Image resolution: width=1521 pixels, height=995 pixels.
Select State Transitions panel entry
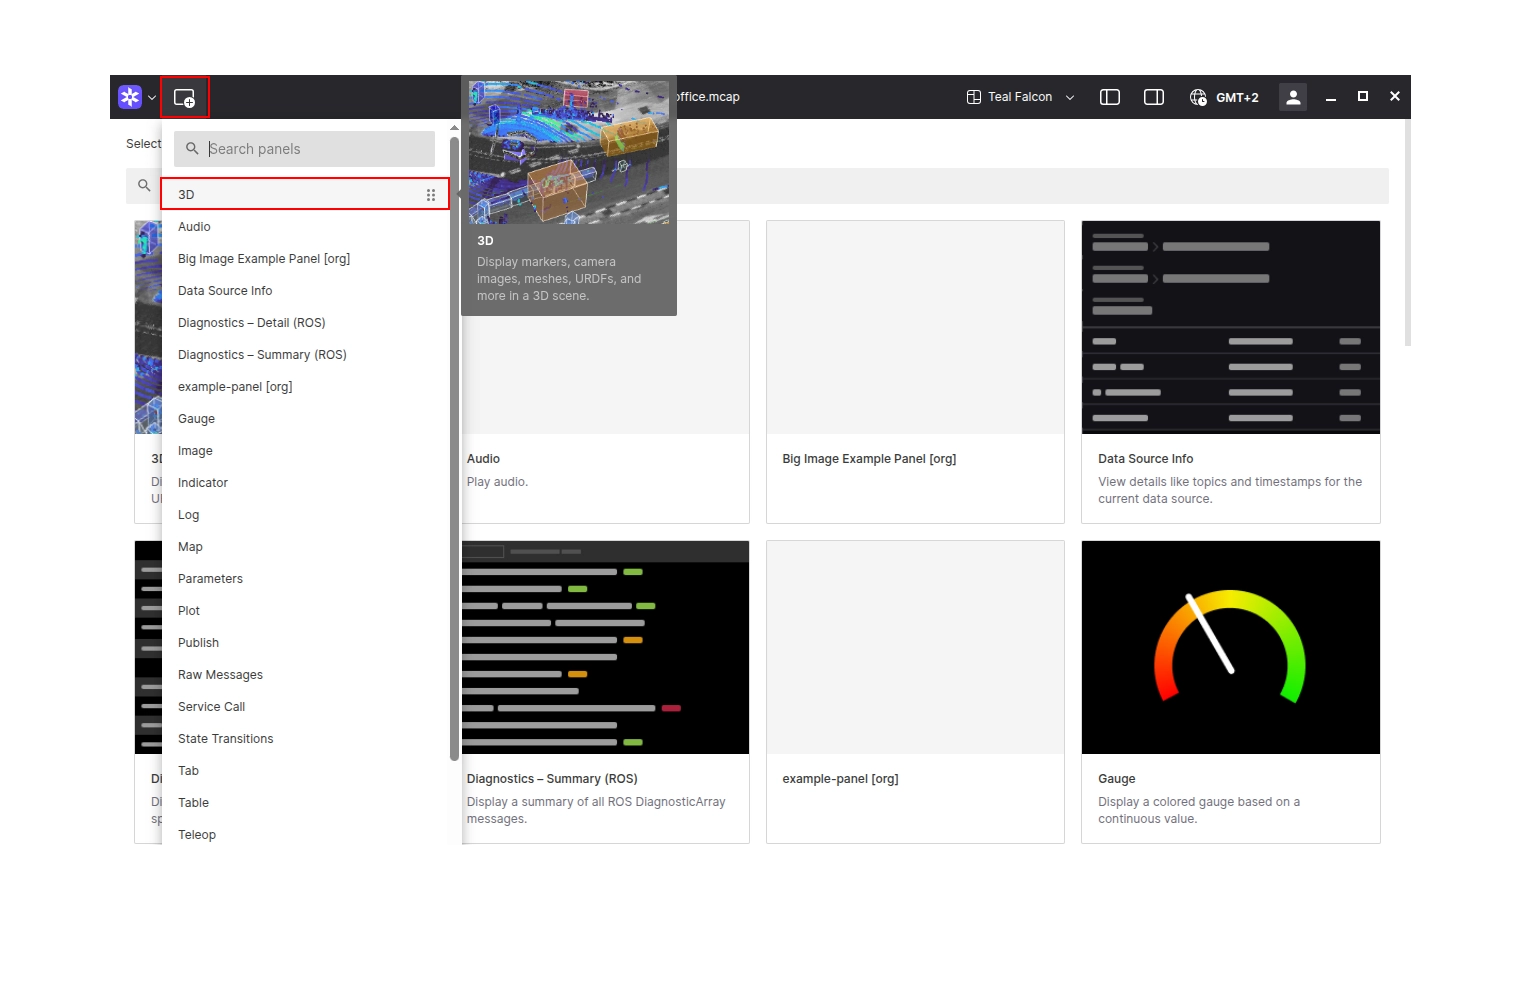point(225,739)
